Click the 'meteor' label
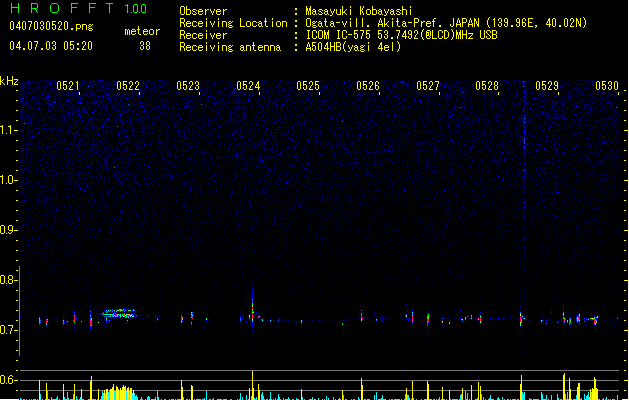 tap(142, 31)
